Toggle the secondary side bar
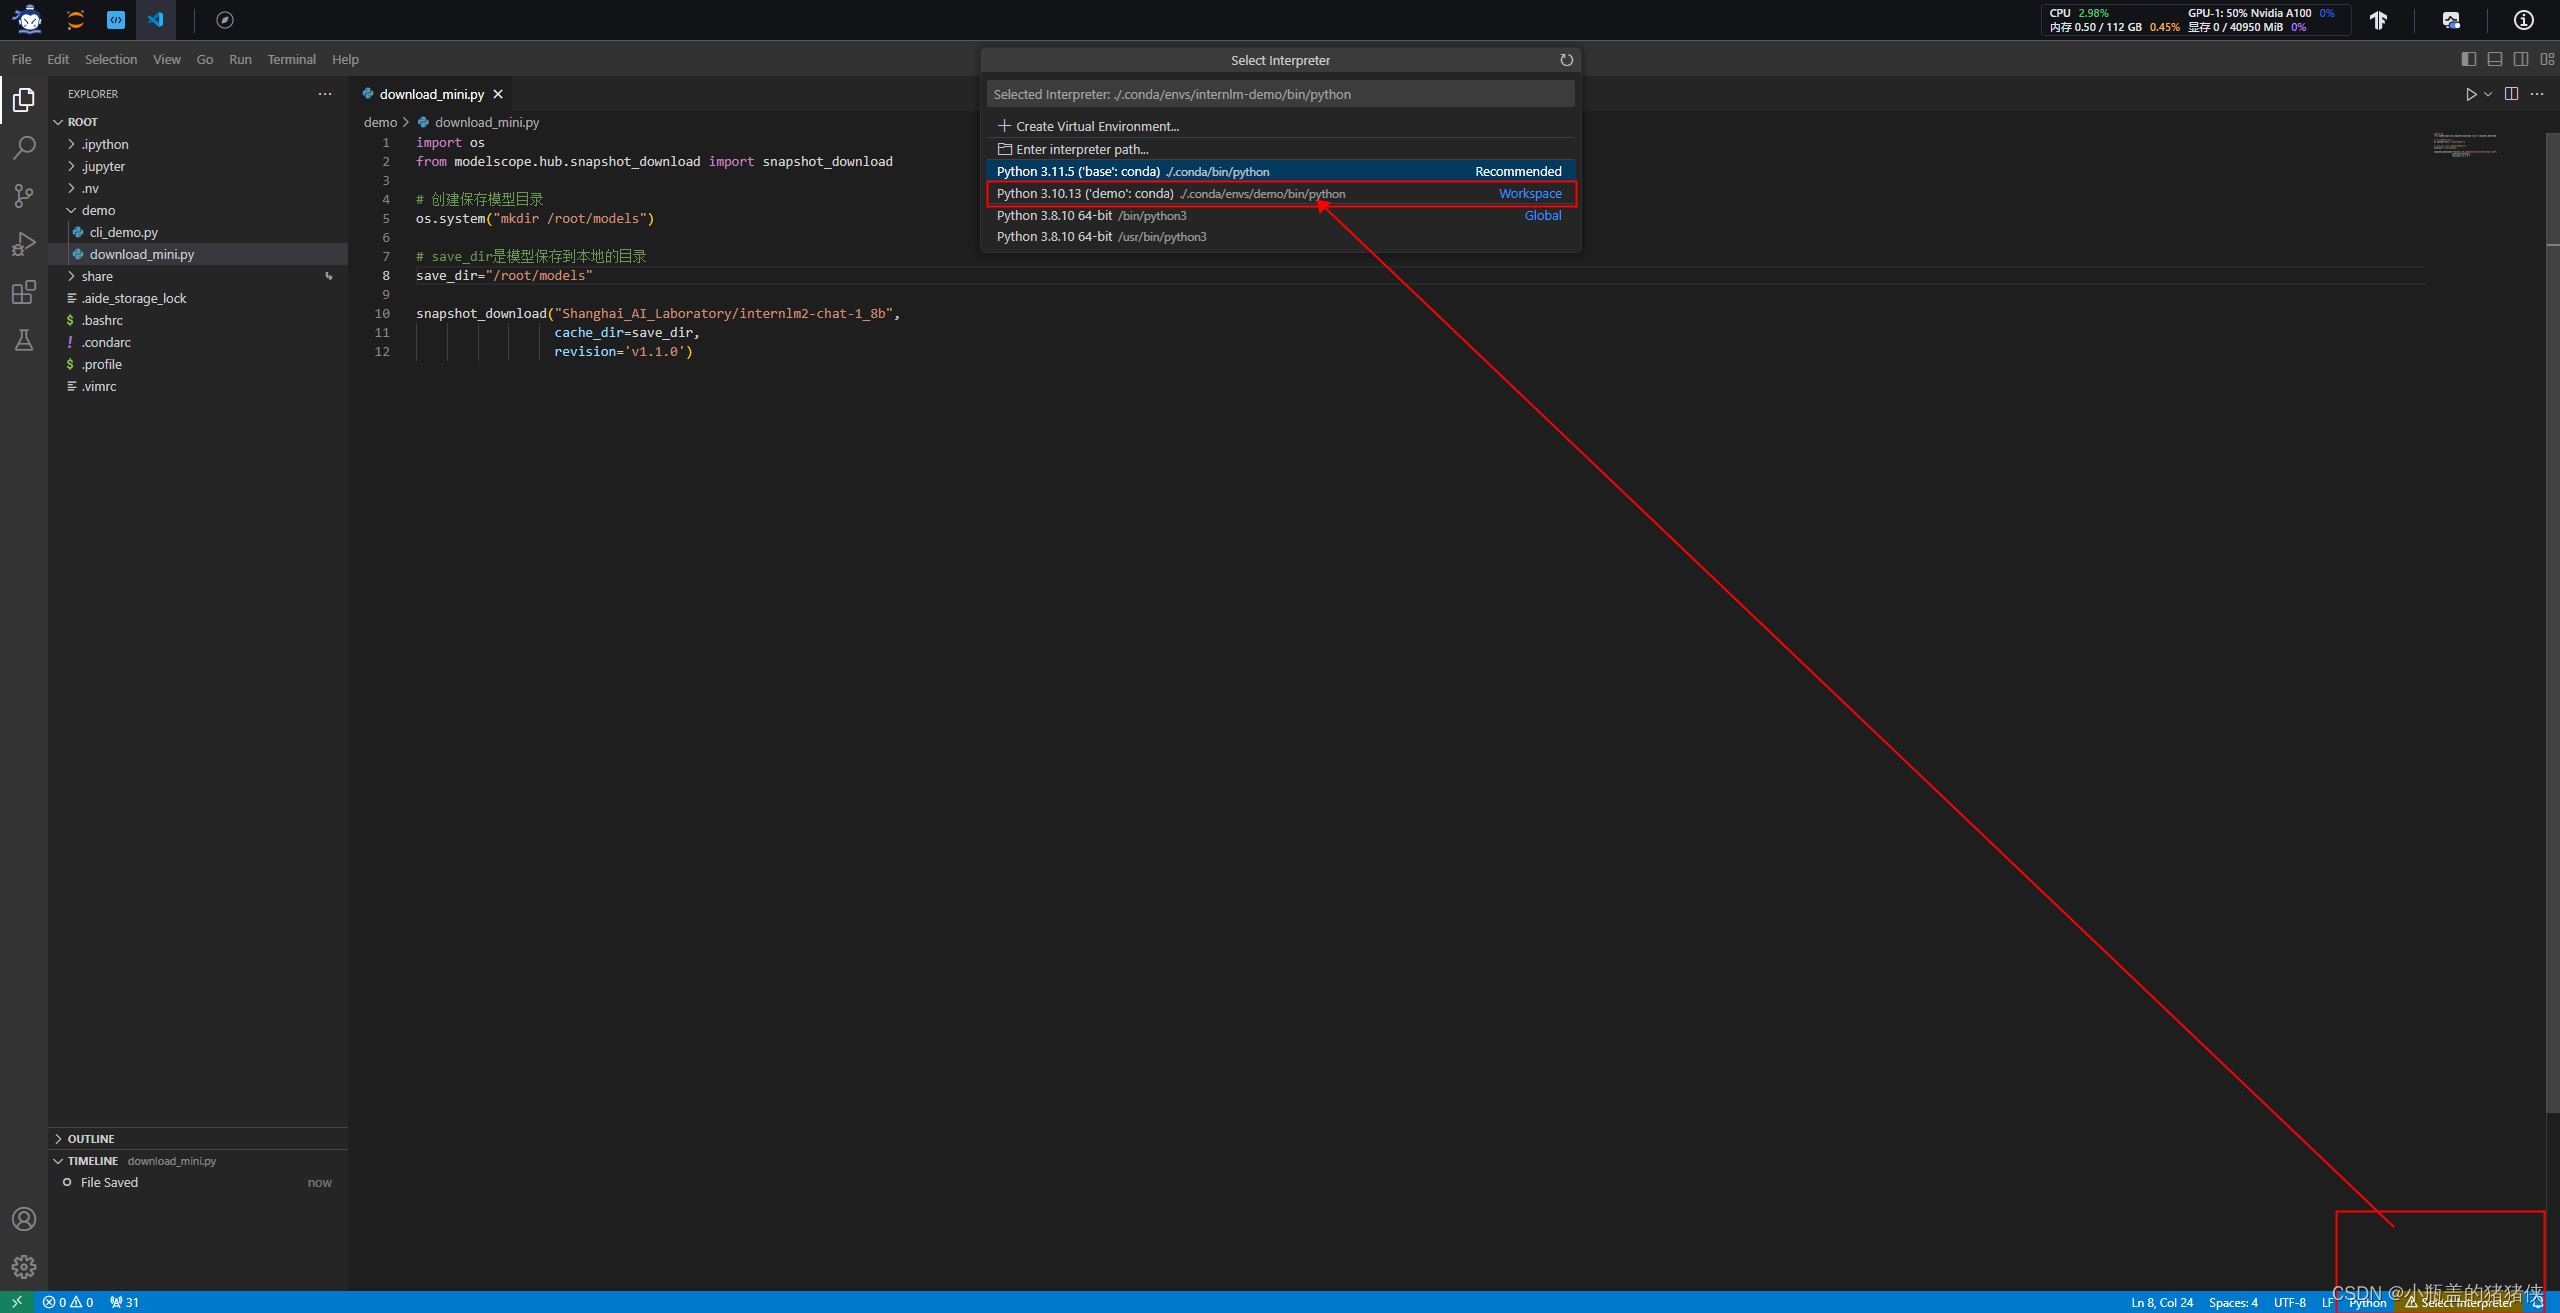 [x=2521, y=59]
